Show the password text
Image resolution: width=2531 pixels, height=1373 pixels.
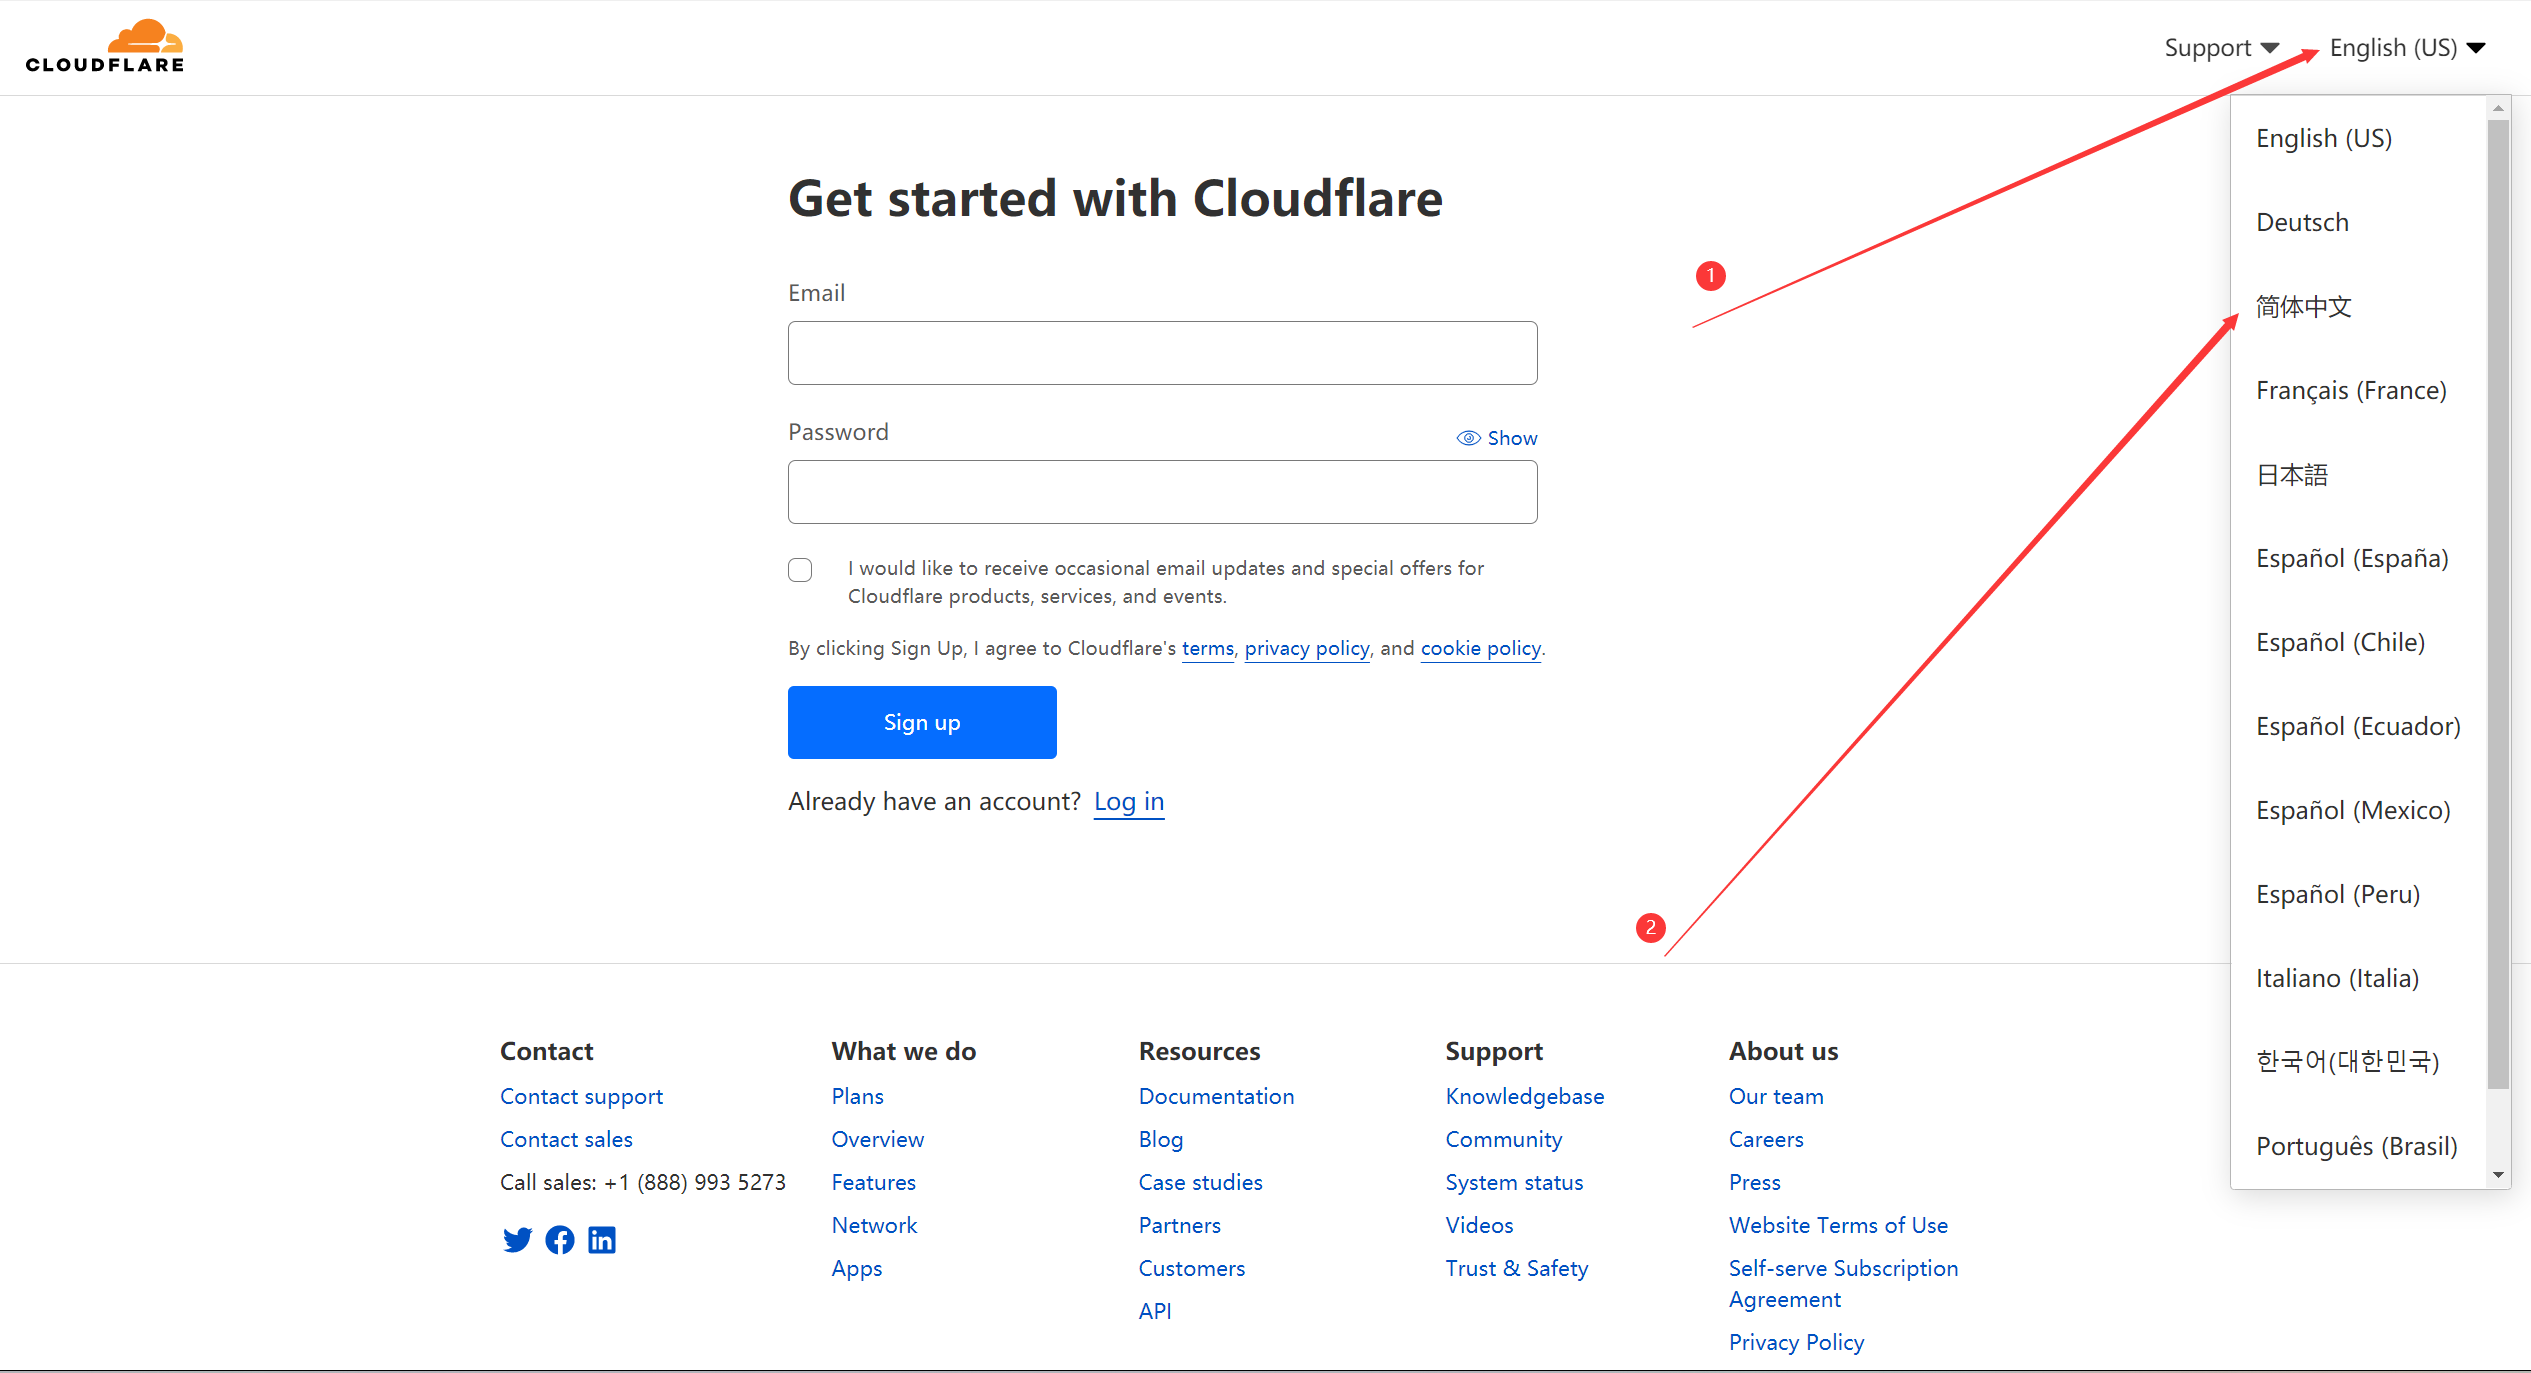click(x=1497, y=437)
